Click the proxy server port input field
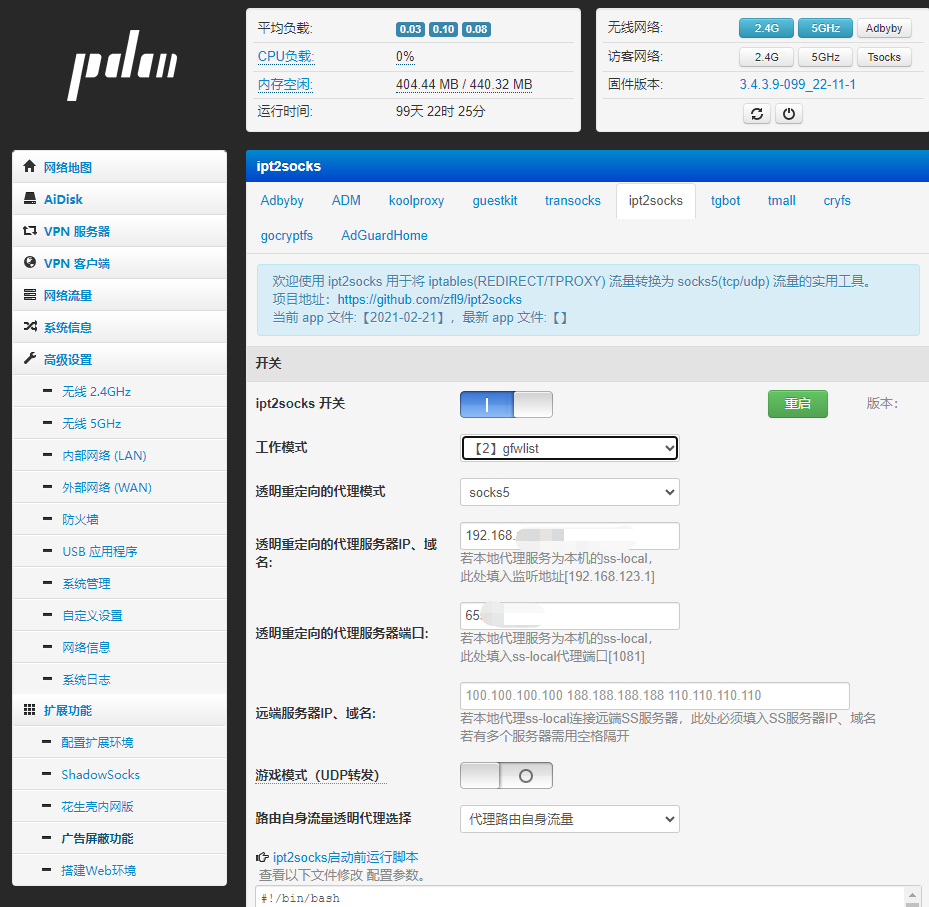The image size is (929, 907). pos(569,616)
